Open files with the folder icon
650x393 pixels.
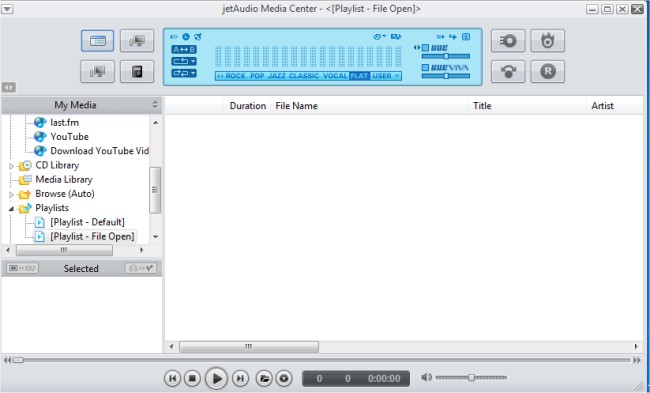264,378
